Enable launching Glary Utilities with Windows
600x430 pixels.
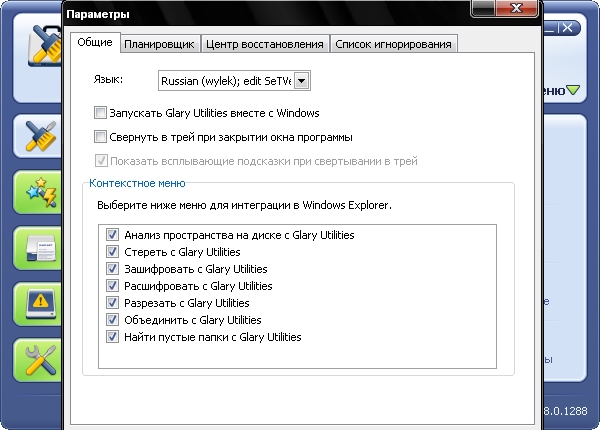click(x=100, y=114)
